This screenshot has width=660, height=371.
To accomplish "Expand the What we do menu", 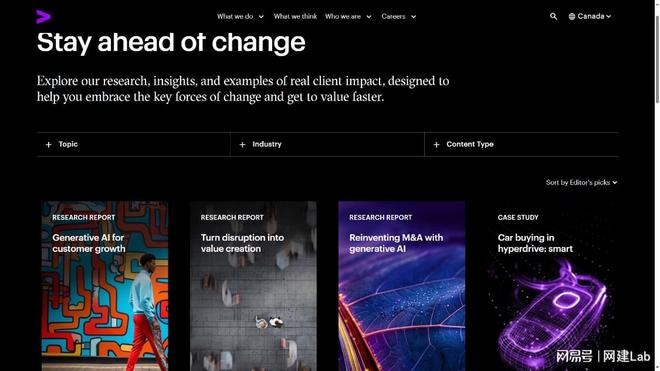I will 240,16.
